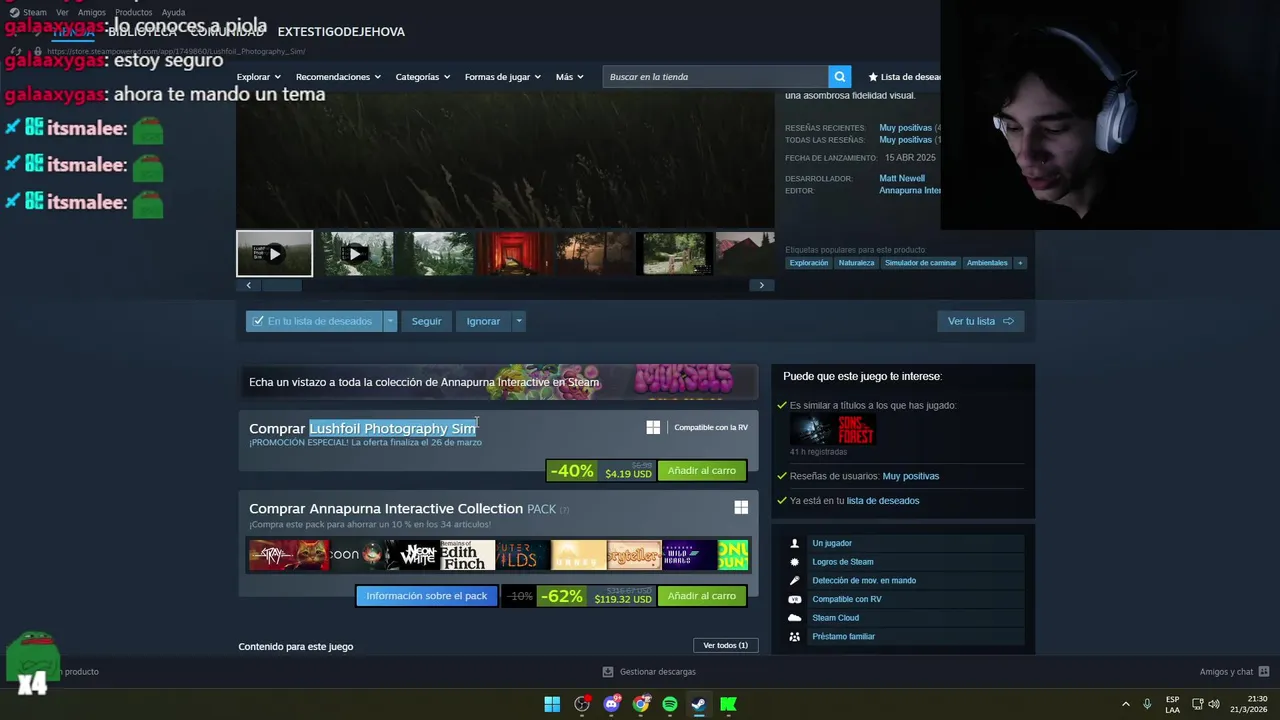Open the dropdown arrow next to Ignorar
1280x720 pixels.
click(518, 321)
